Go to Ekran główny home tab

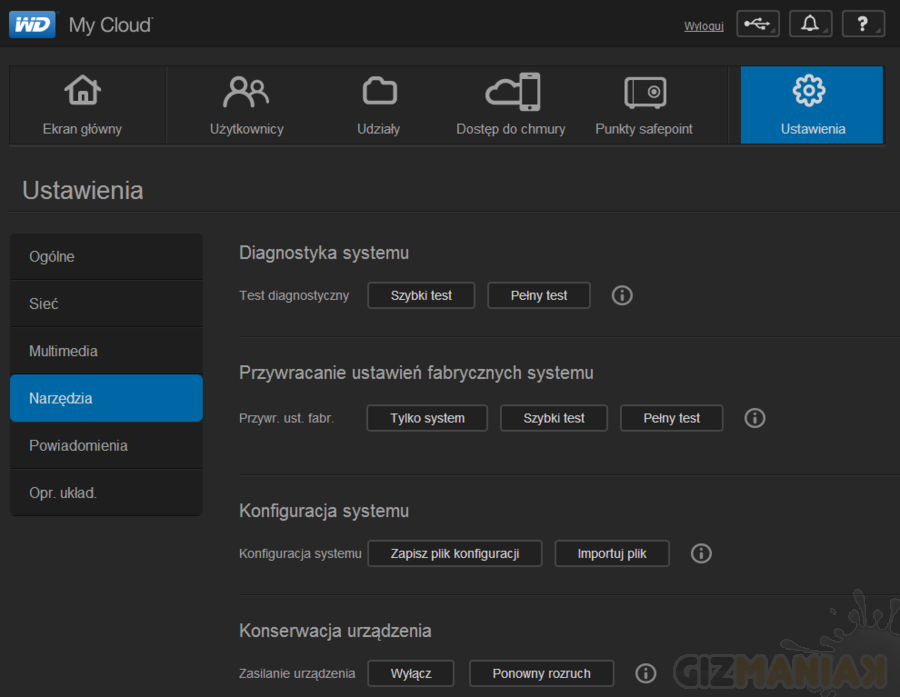[x=82, y=105]
